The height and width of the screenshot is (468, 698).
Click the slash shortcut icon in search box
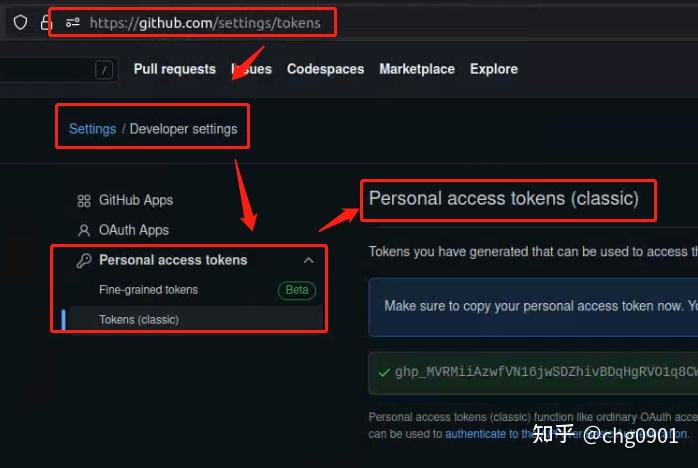pos(104,70)
